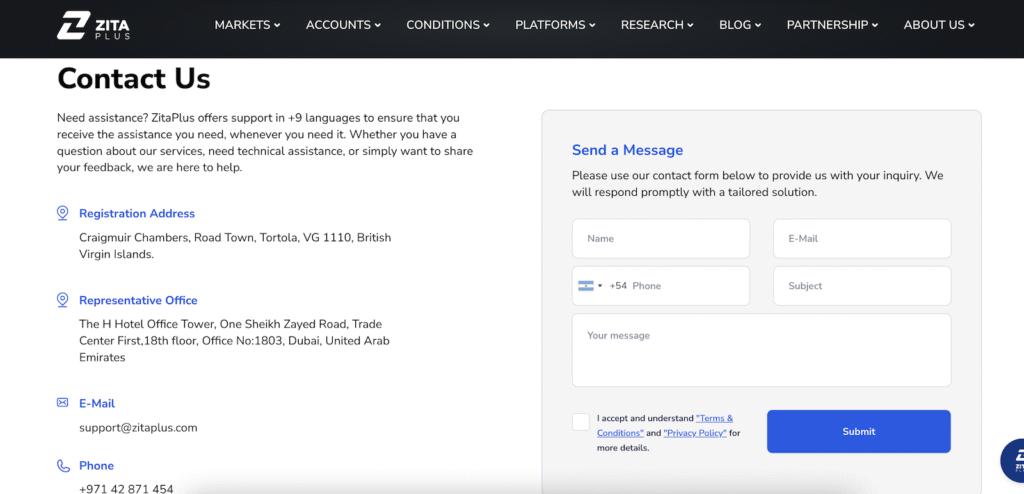Expand the PARTNERSHIP menu
This screenshot has width=1024, height=494.
(x=833, y=25)
